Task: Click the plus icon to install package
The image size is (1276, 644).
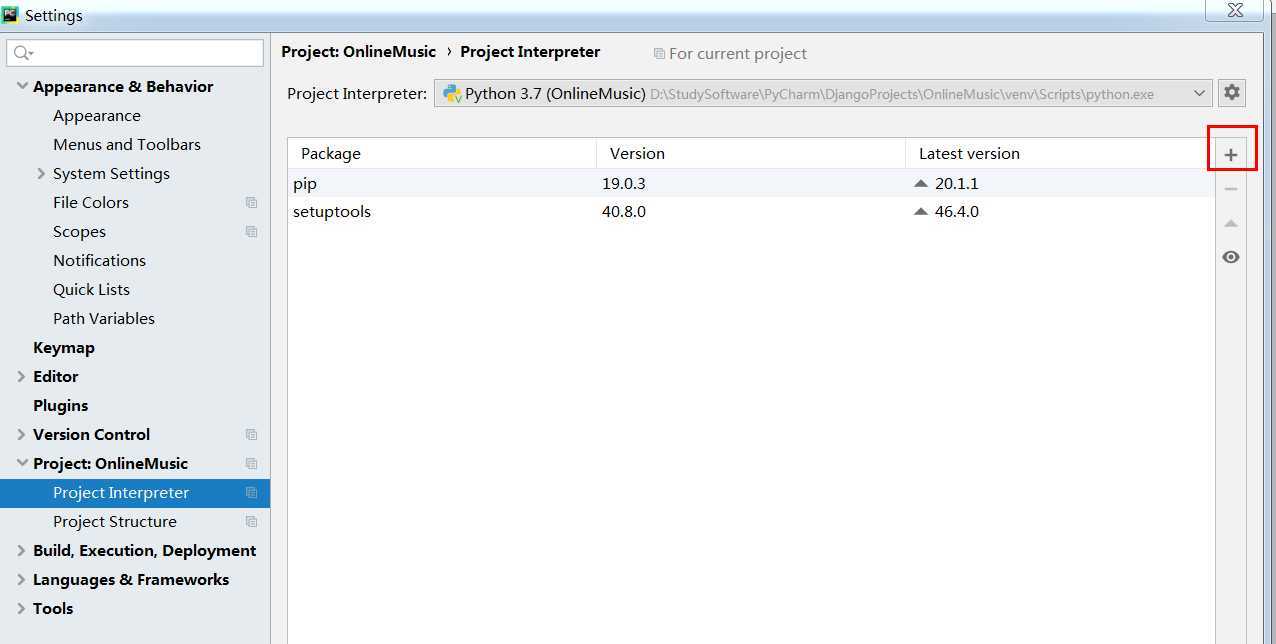Action: [1231, 155]
